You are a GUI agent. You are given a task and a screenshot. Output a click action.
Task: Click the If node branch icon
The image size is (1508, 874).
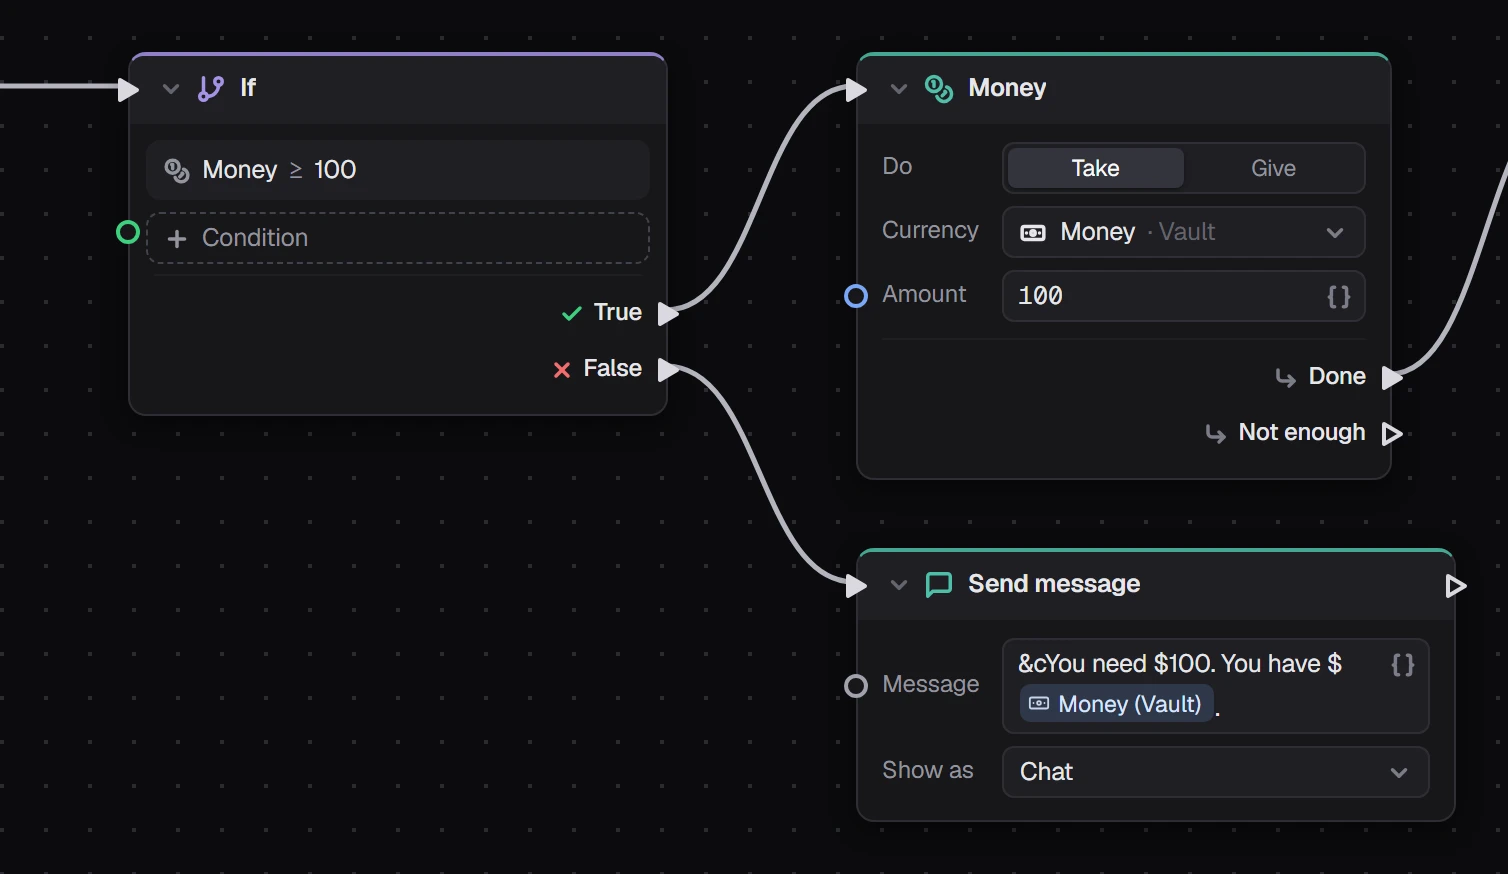(x=210, y=89)
